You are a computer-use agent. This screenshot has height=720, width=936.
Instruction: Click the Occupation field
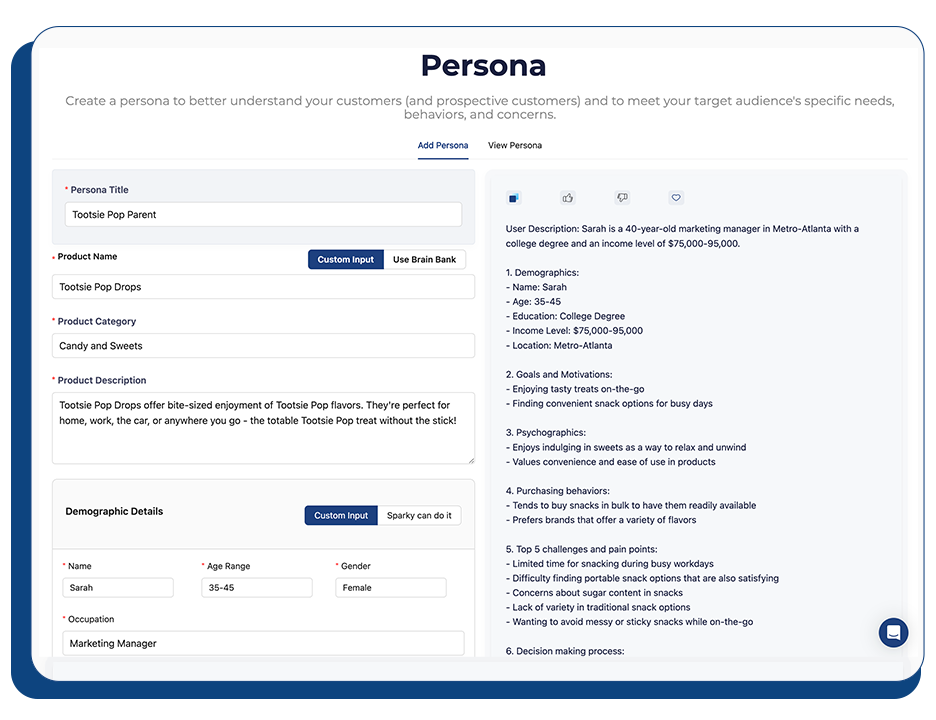click(x=263, y=644)
